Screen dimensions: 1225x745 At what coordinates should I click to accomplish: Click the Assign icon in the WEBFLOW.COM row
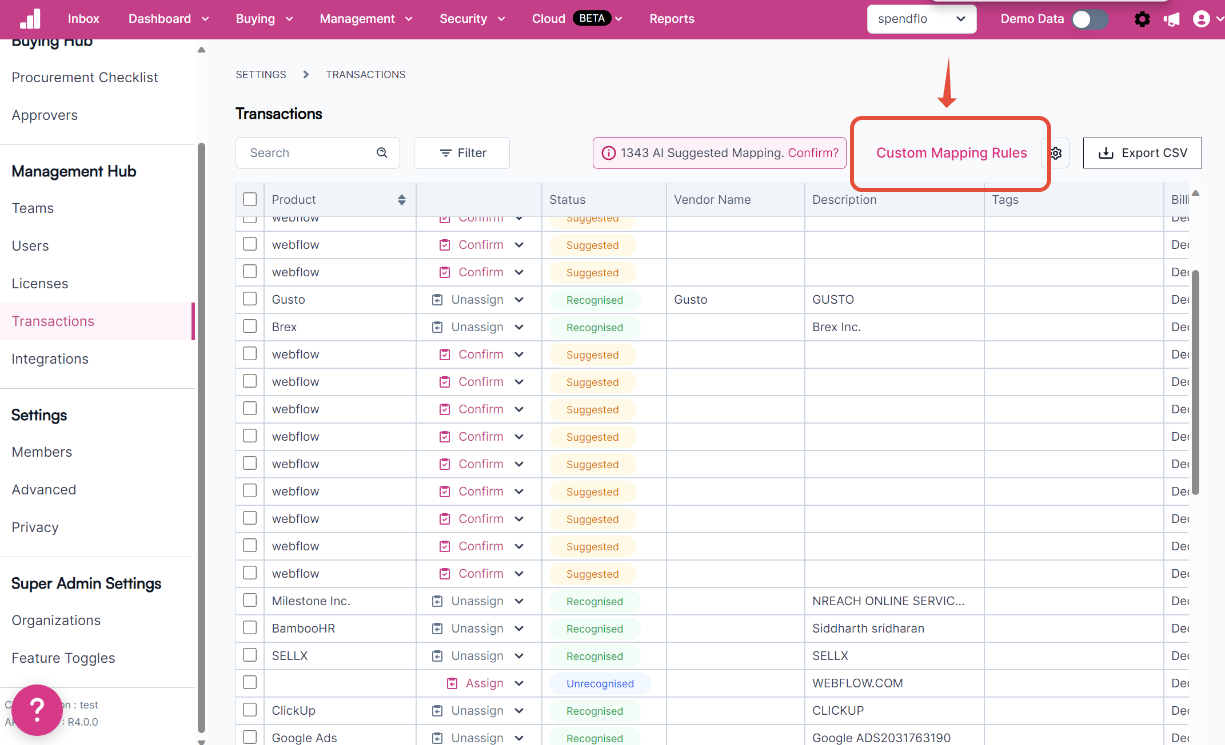click(452, 683)
